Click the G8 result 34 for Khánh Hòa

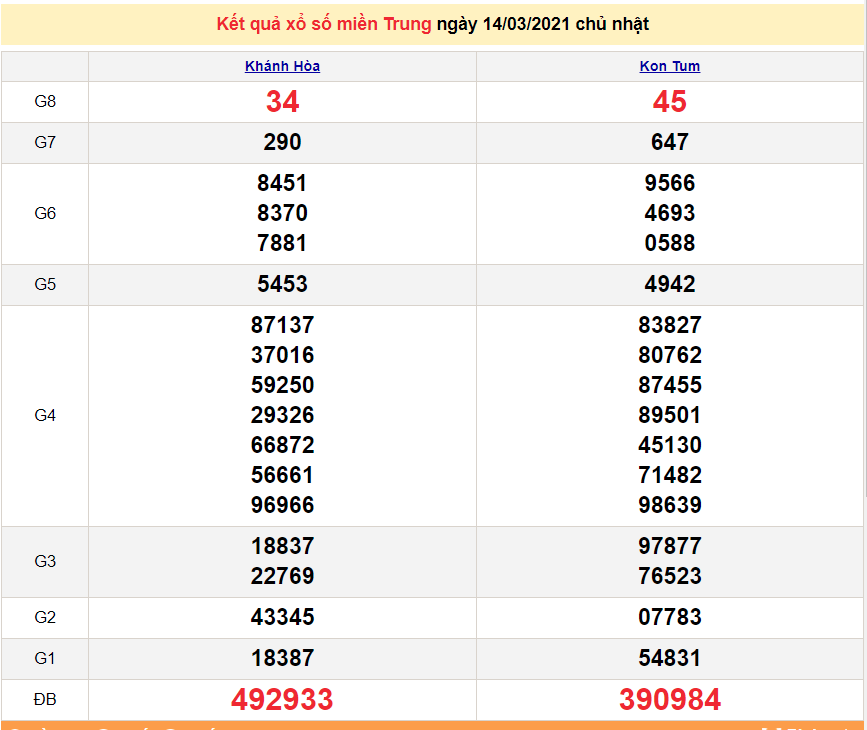pos(282,102)
